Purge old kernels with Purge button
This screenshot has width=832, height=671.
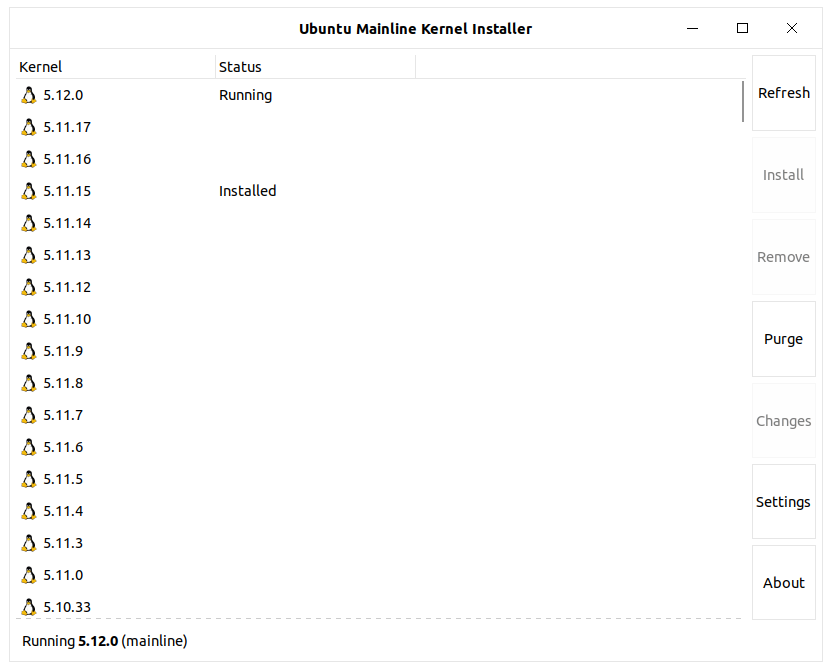coord(784,339)
